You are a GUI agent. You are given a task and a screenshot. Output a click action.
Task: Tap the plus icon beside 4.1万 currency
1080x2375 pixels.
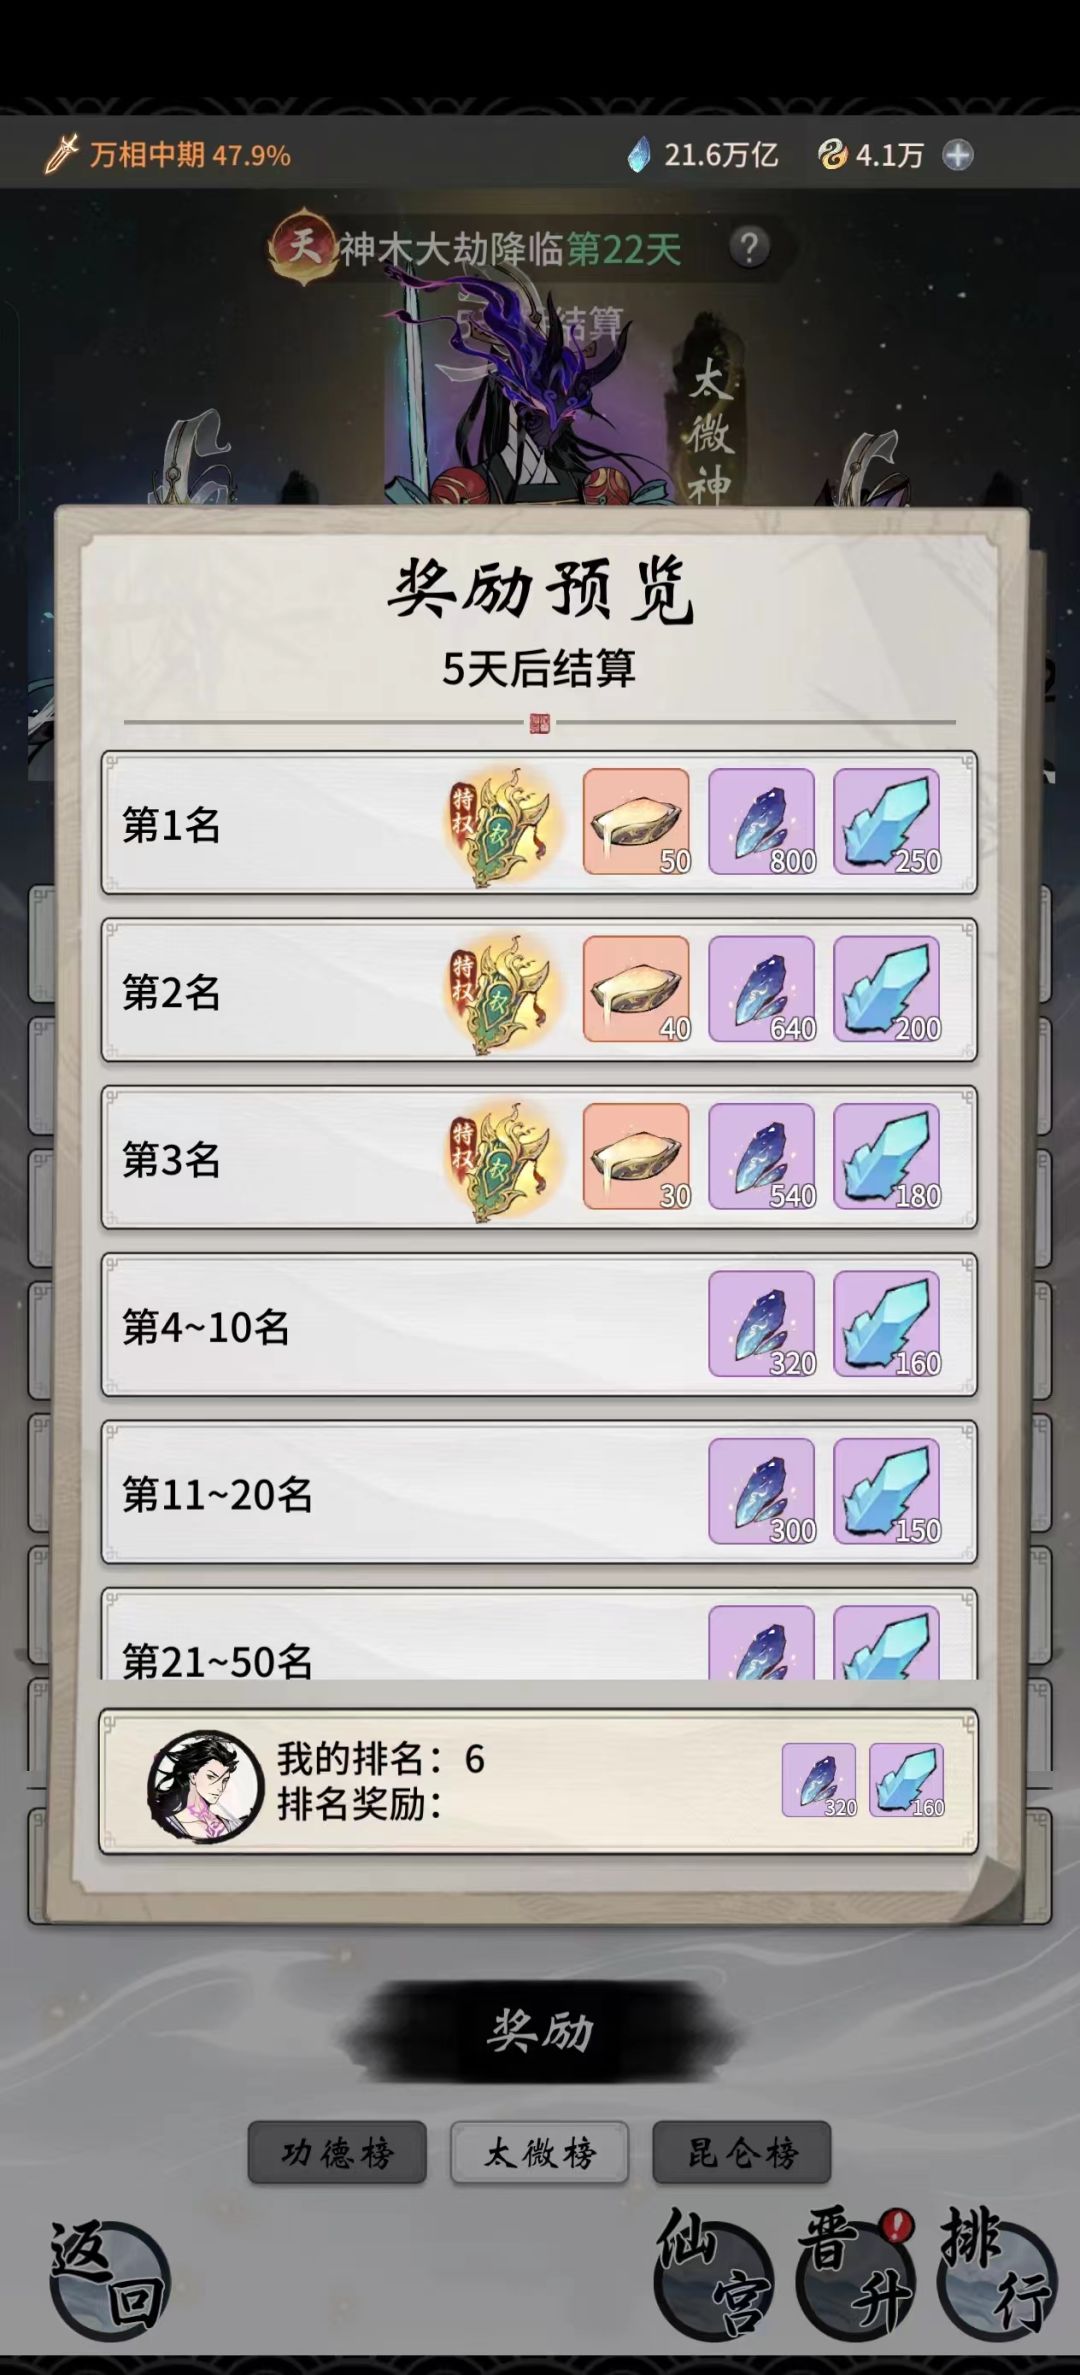pos(958,155)
